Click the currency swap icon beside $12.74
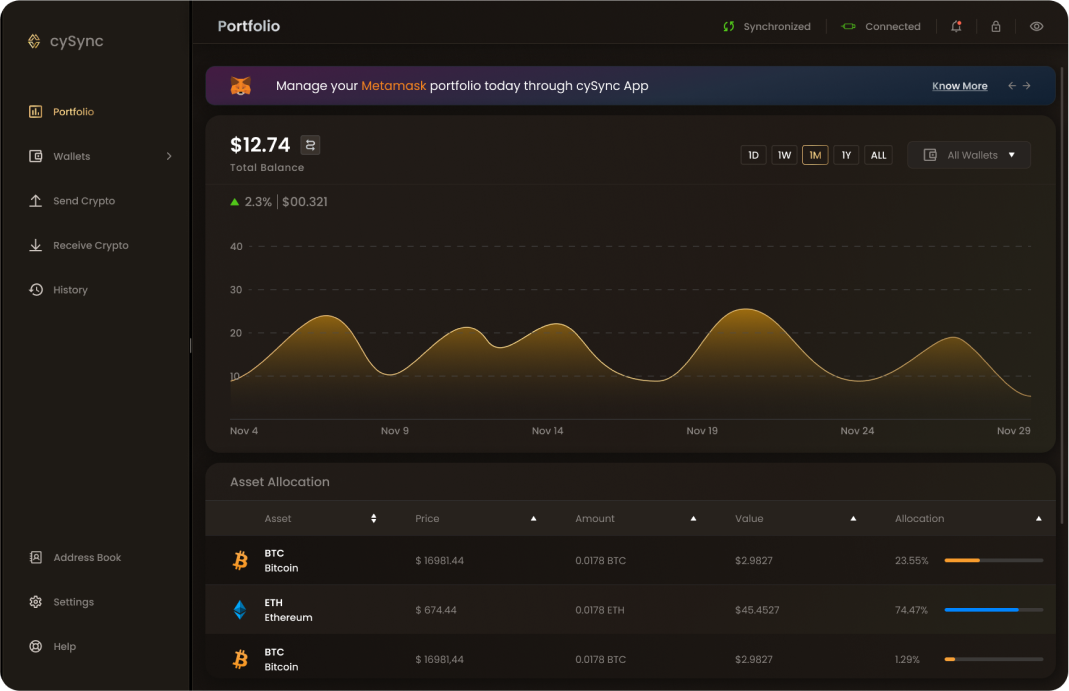Image resolution: width=1069 pixels, height=691 pixels. point(310,145)
